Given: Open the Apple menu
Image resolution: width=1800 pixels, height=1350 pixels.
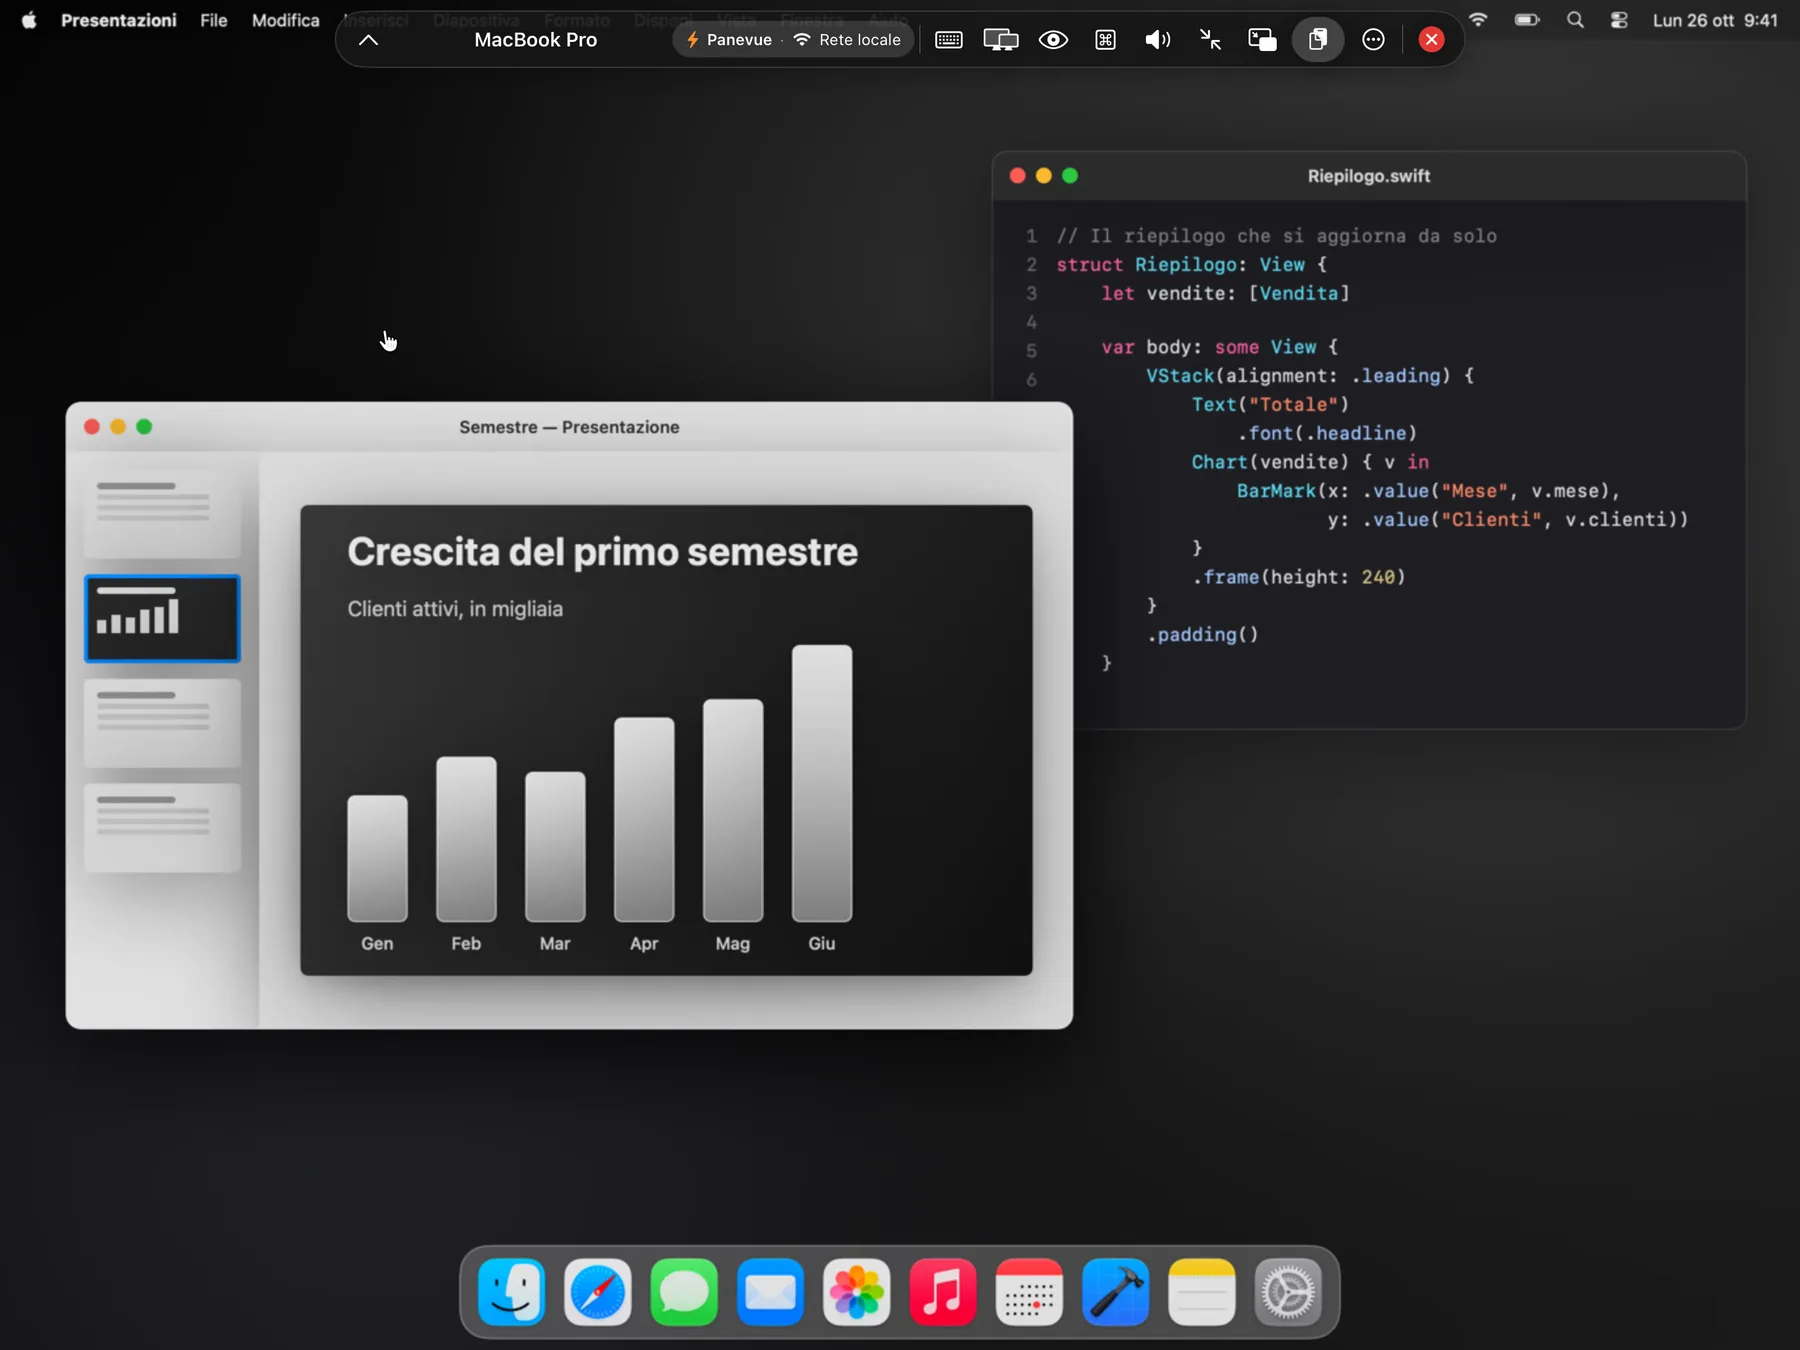Looking at the screenshot, I should 29,20.
